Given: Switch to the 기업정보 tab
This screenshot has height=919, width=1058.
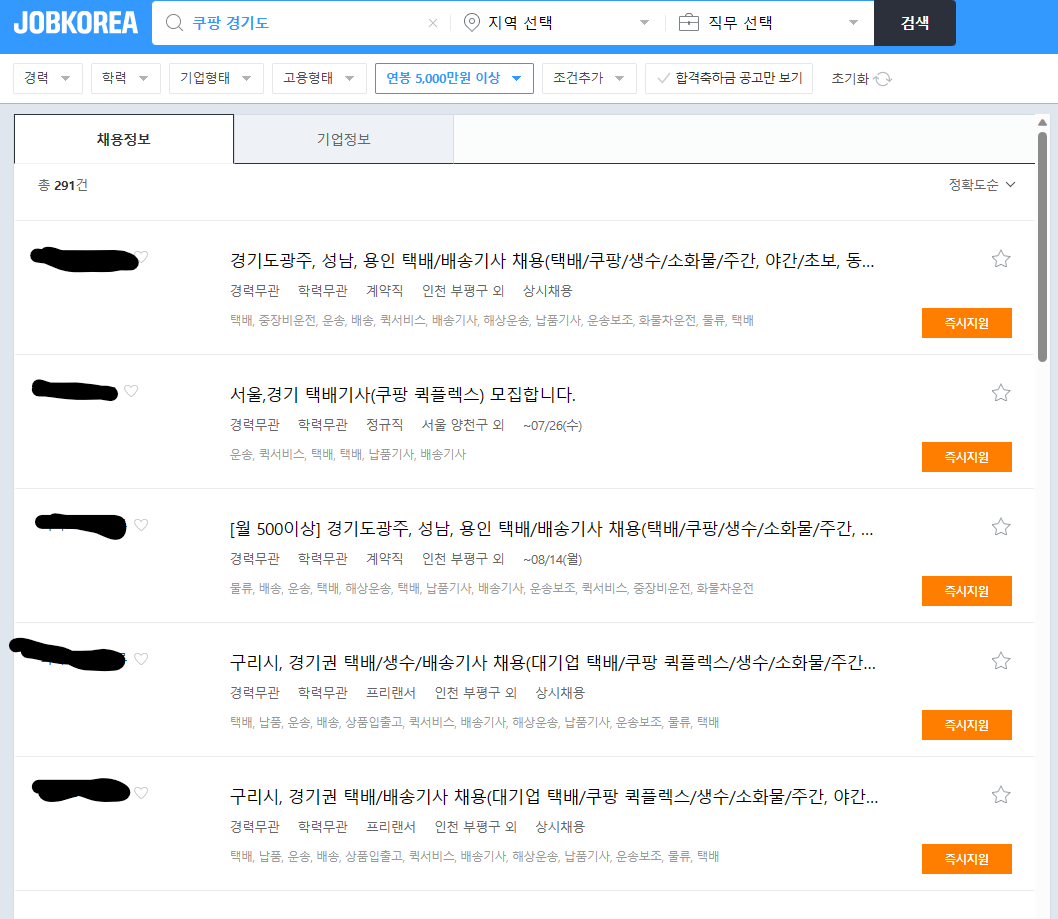Looking at the screenshot, I should tap(343, 139).
